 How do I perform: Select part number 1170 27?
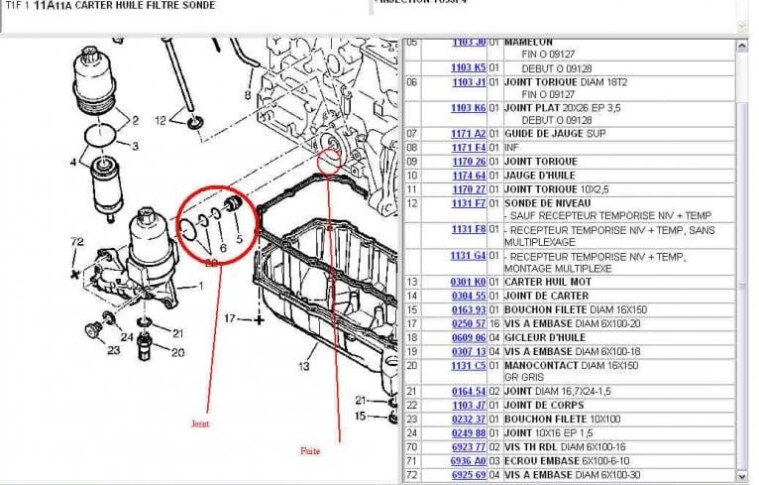[469, 189]
